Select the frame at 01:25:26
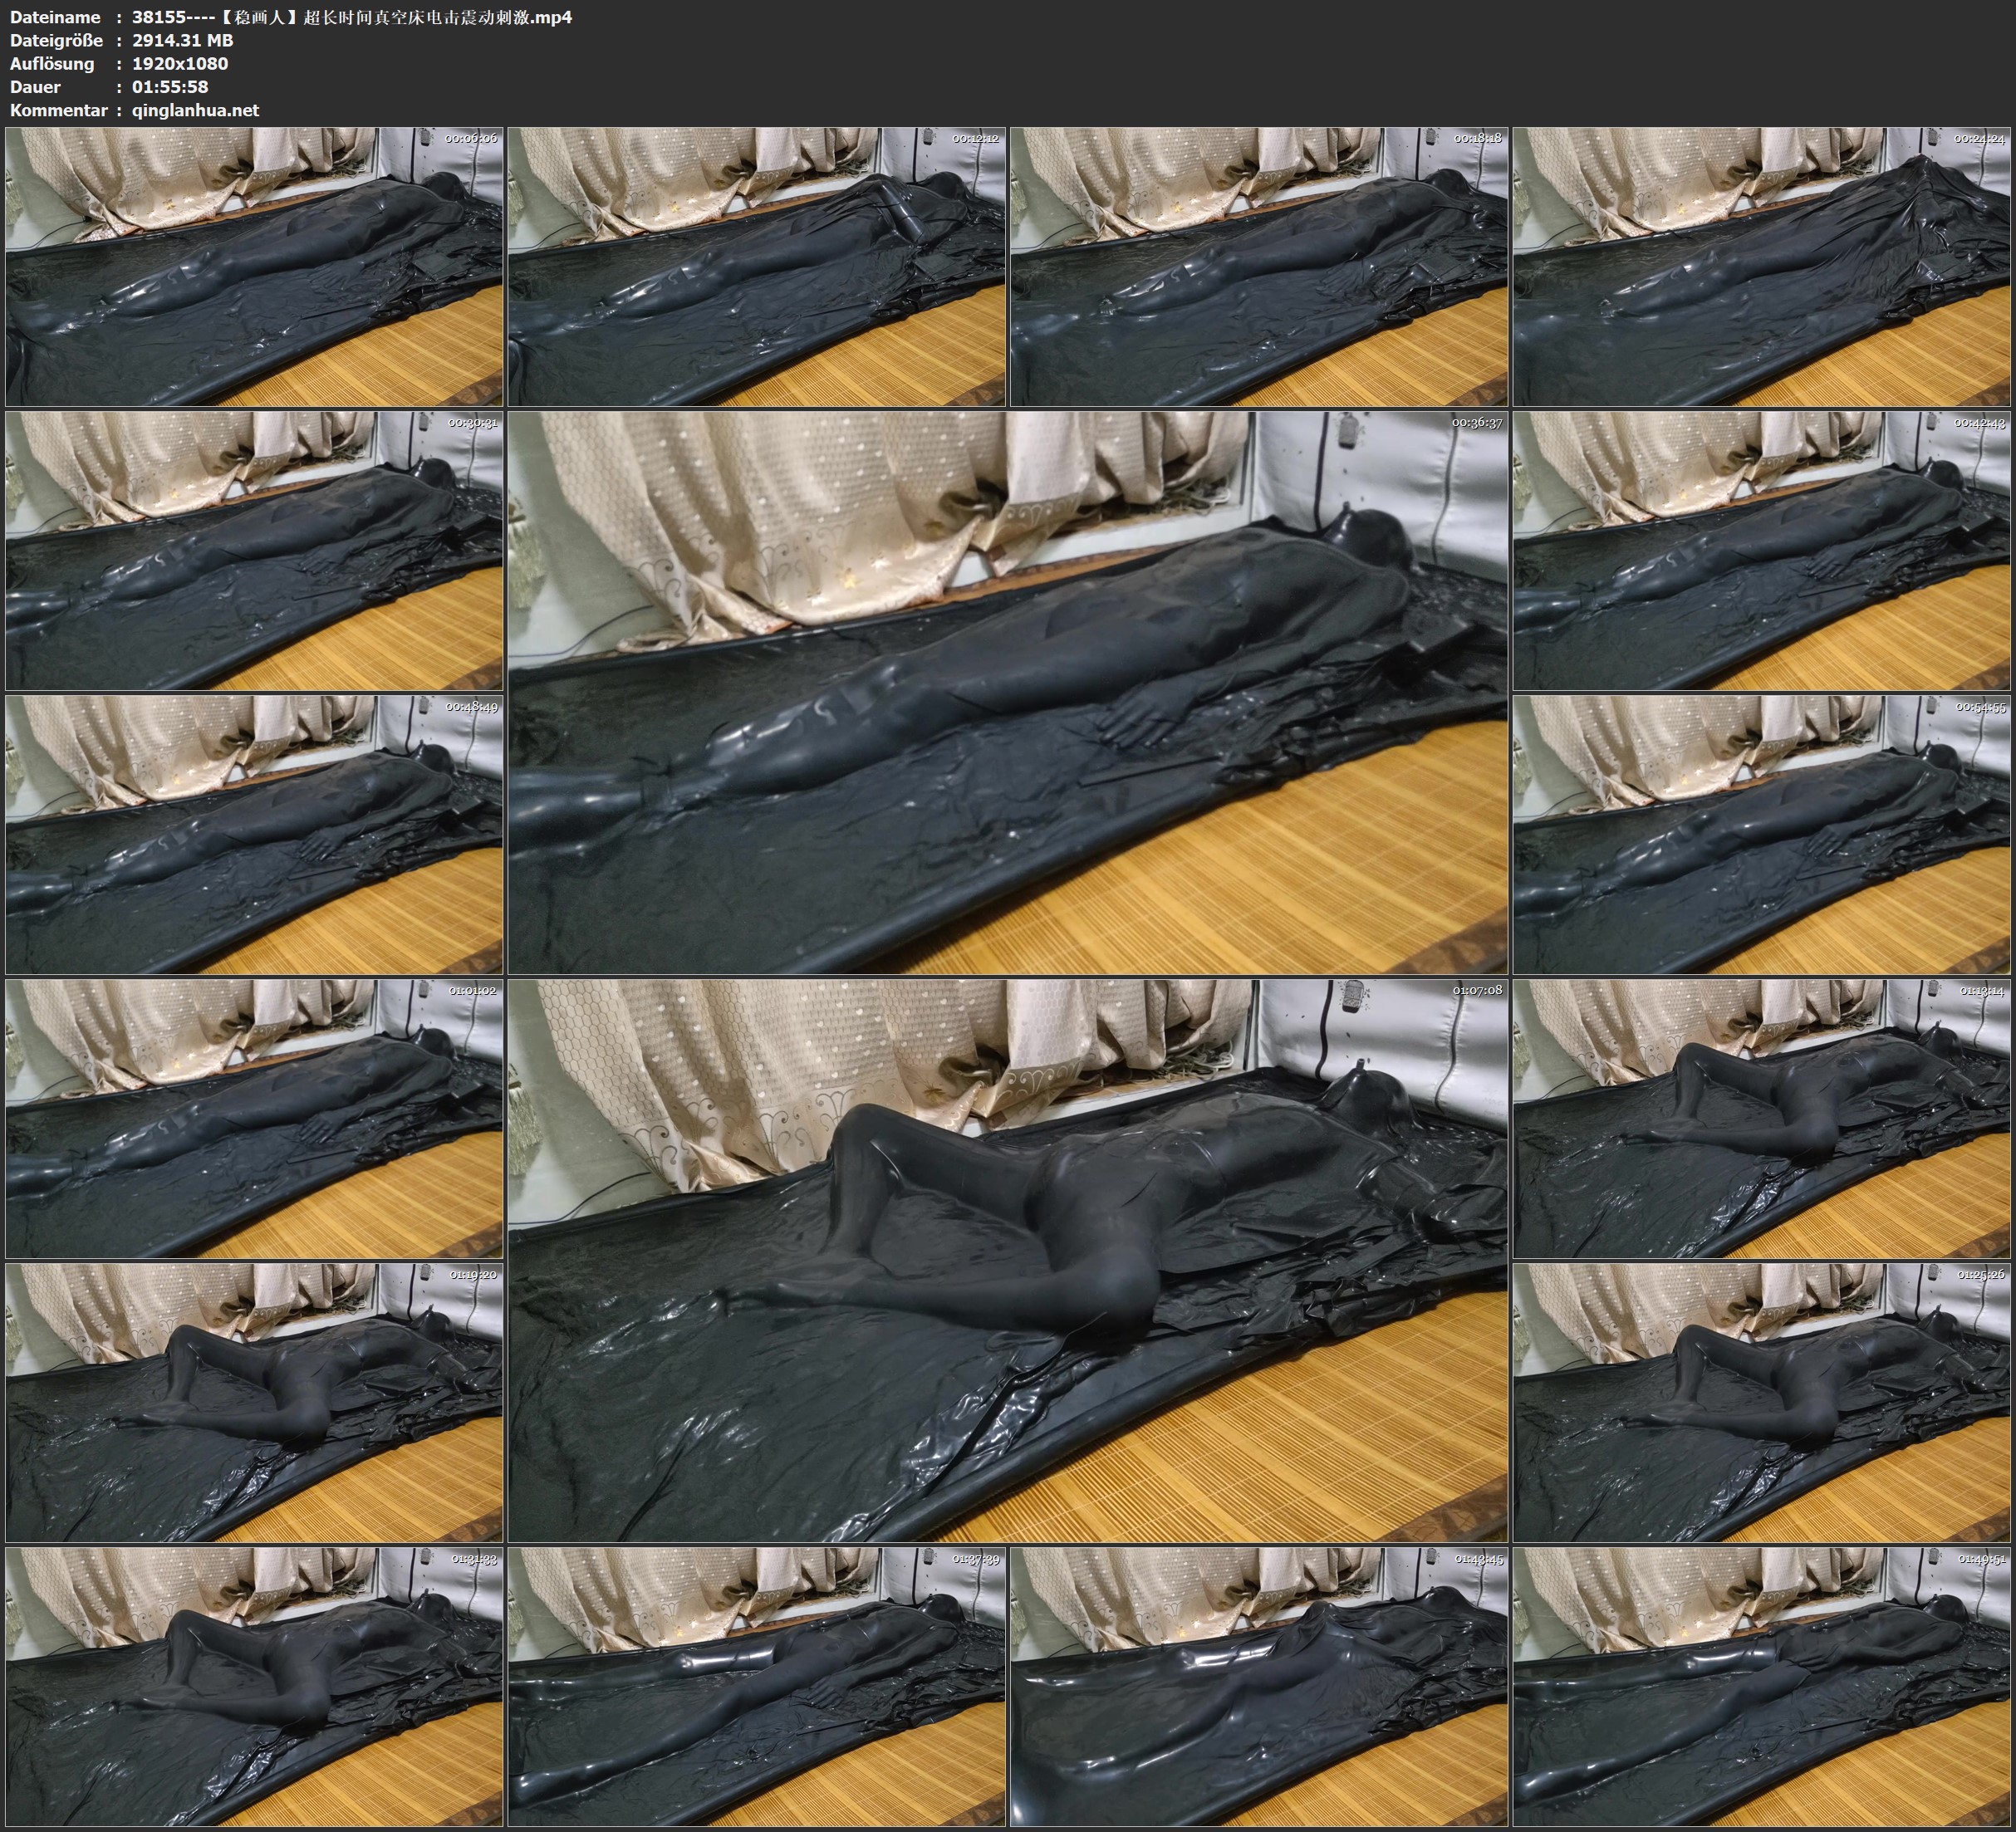Viewport: 2016px width, 1832px height. 1762,1402
